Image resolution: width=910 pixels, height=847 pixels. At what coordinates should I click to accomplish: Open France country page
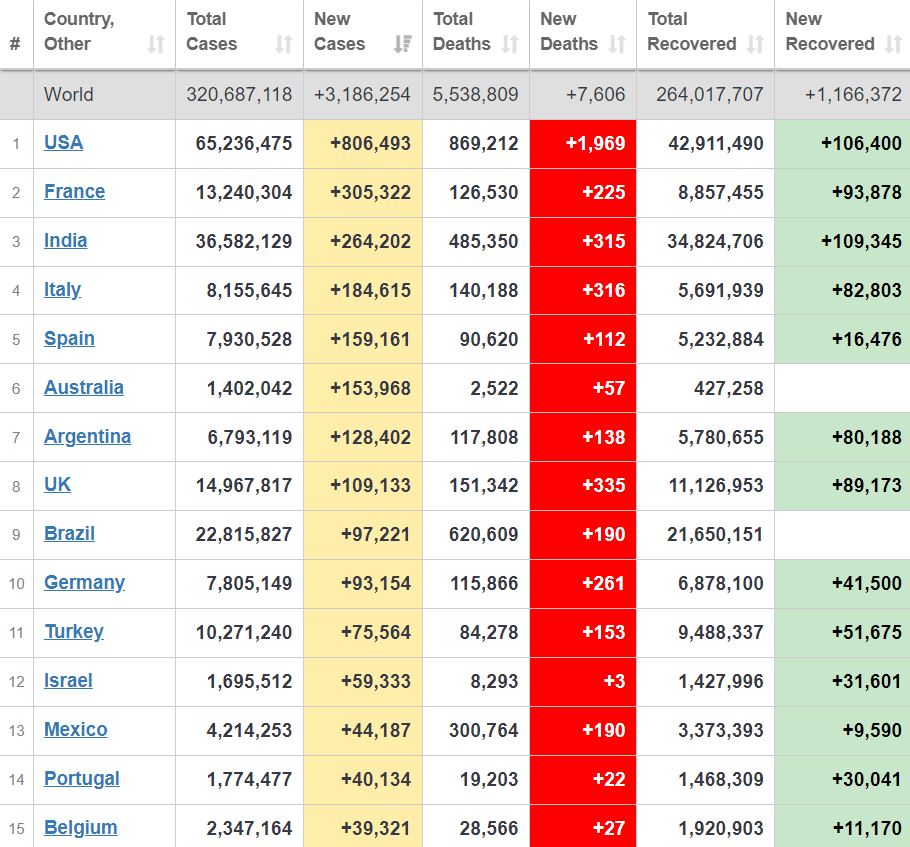(74, 192)
